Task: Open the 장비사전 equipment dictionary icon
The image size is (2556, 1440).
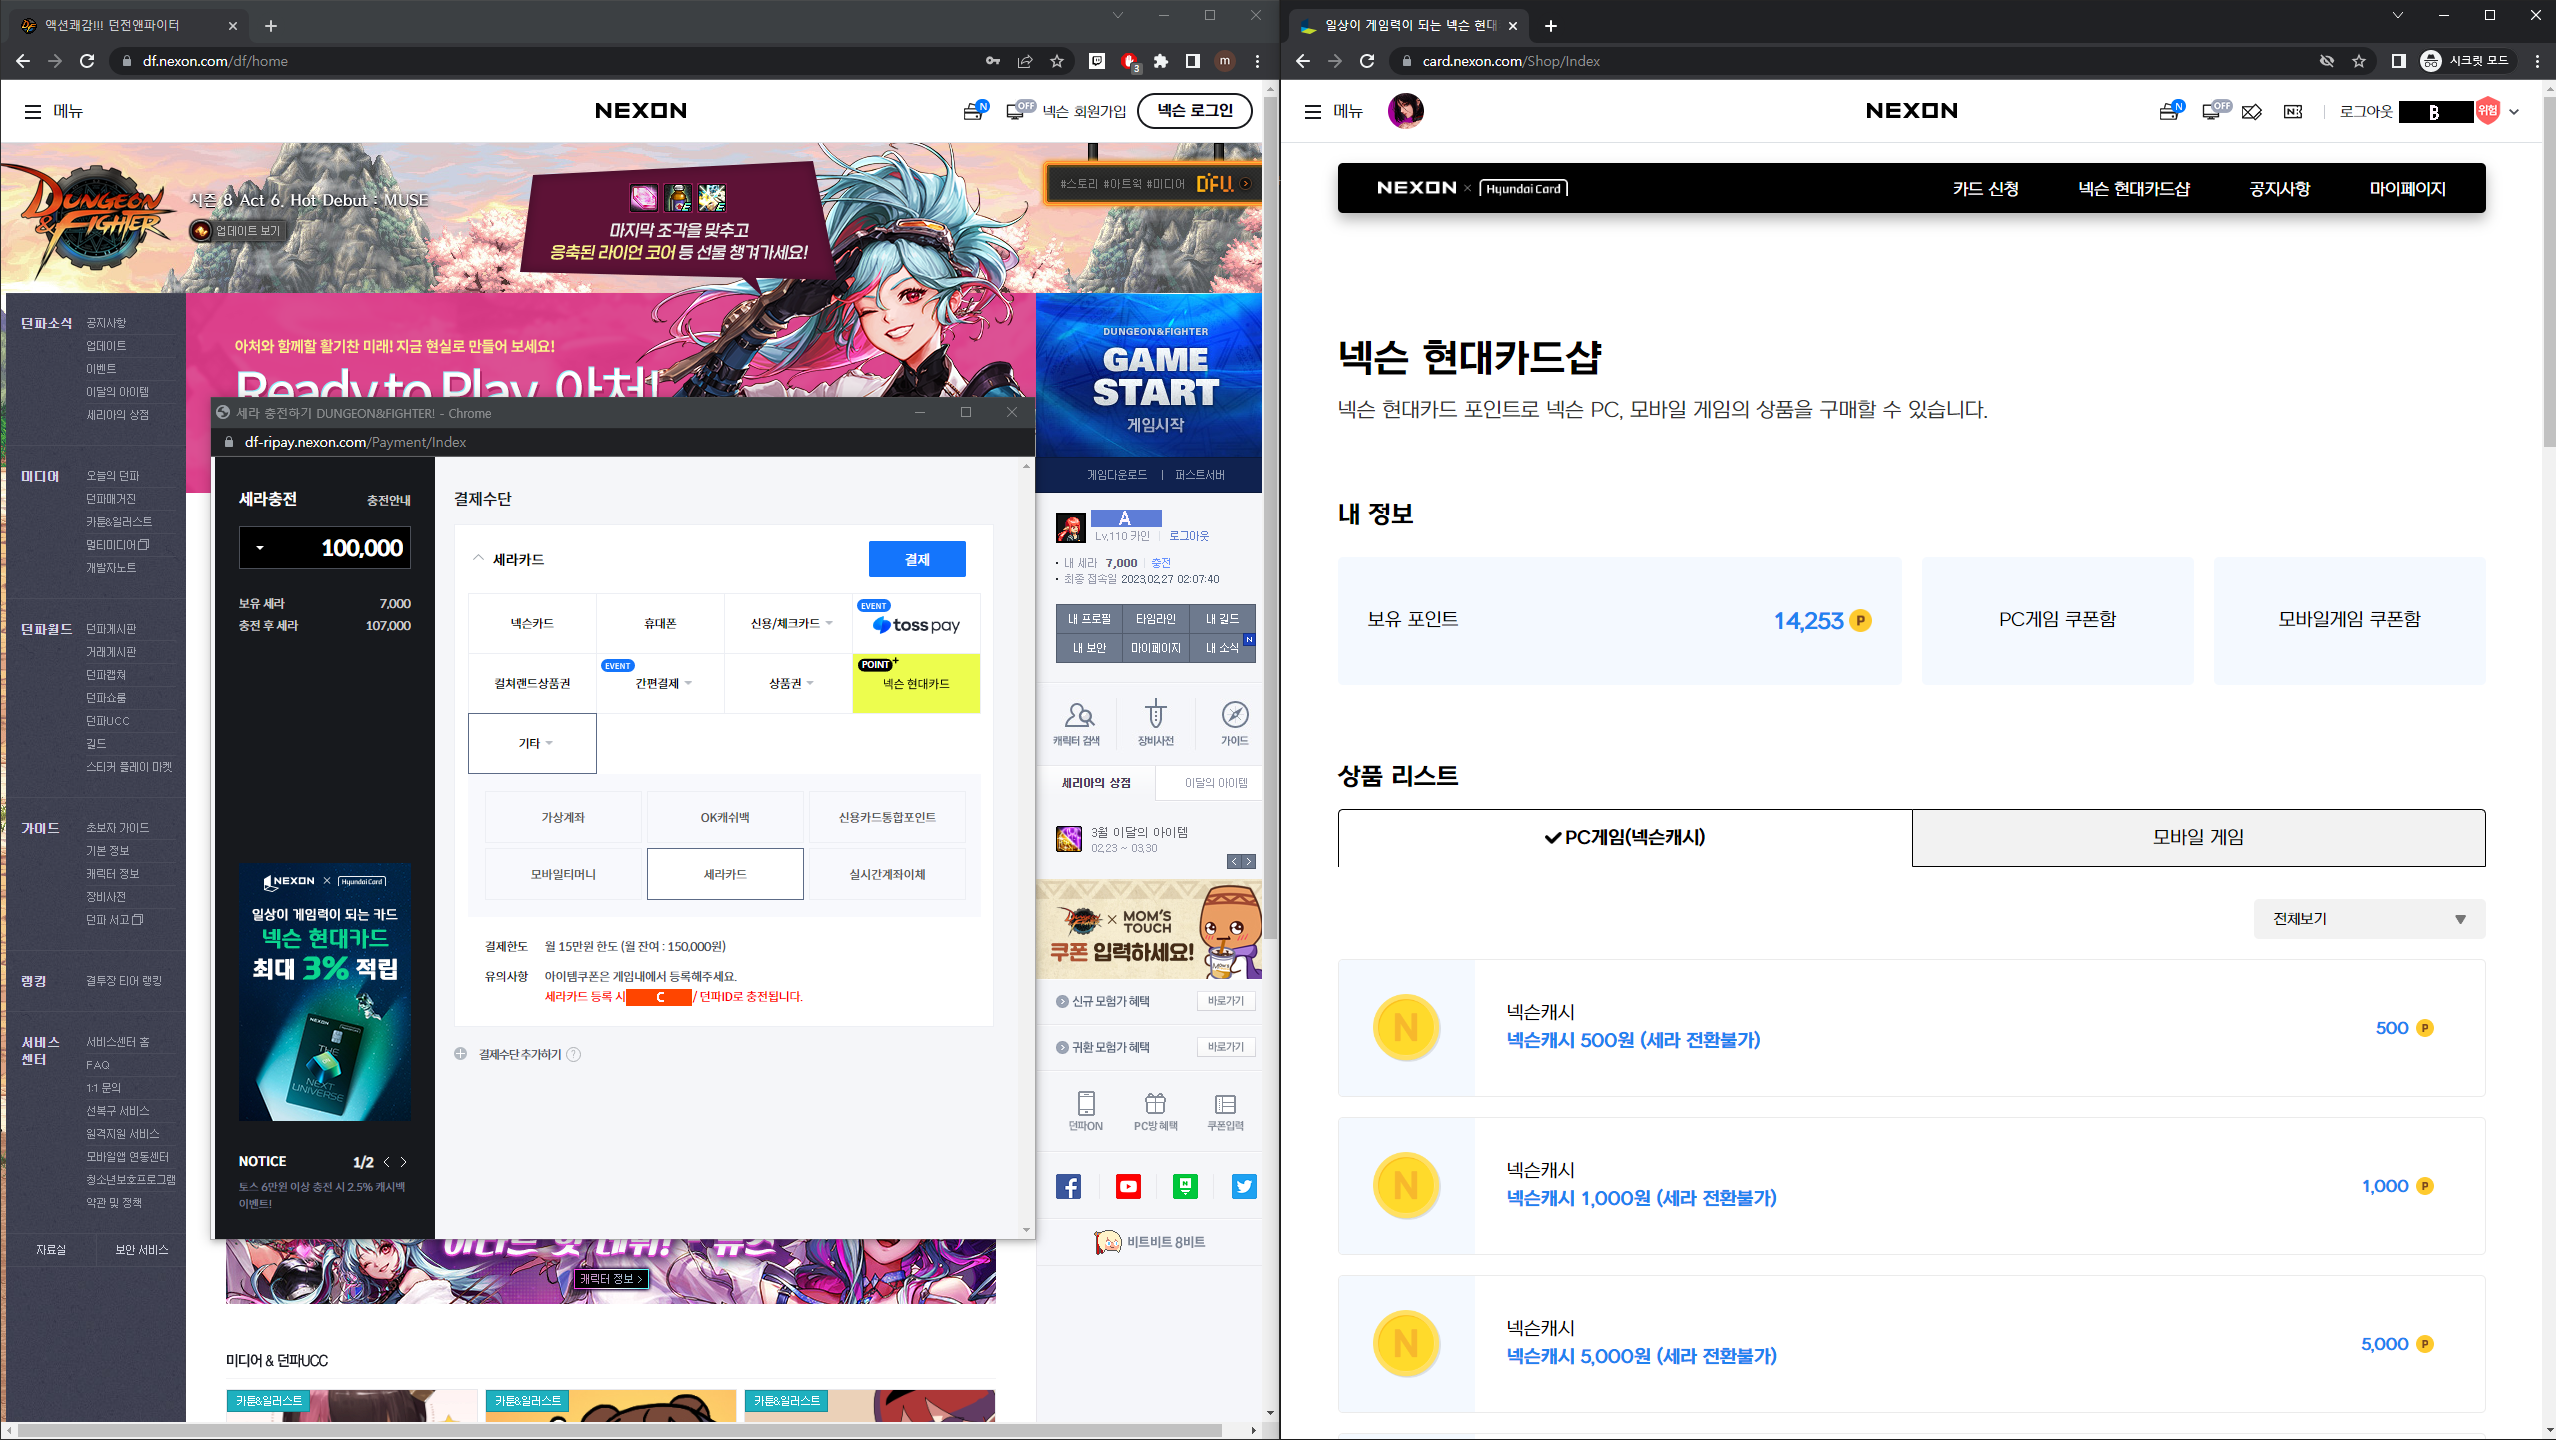Action: [x=1155, y=723]
